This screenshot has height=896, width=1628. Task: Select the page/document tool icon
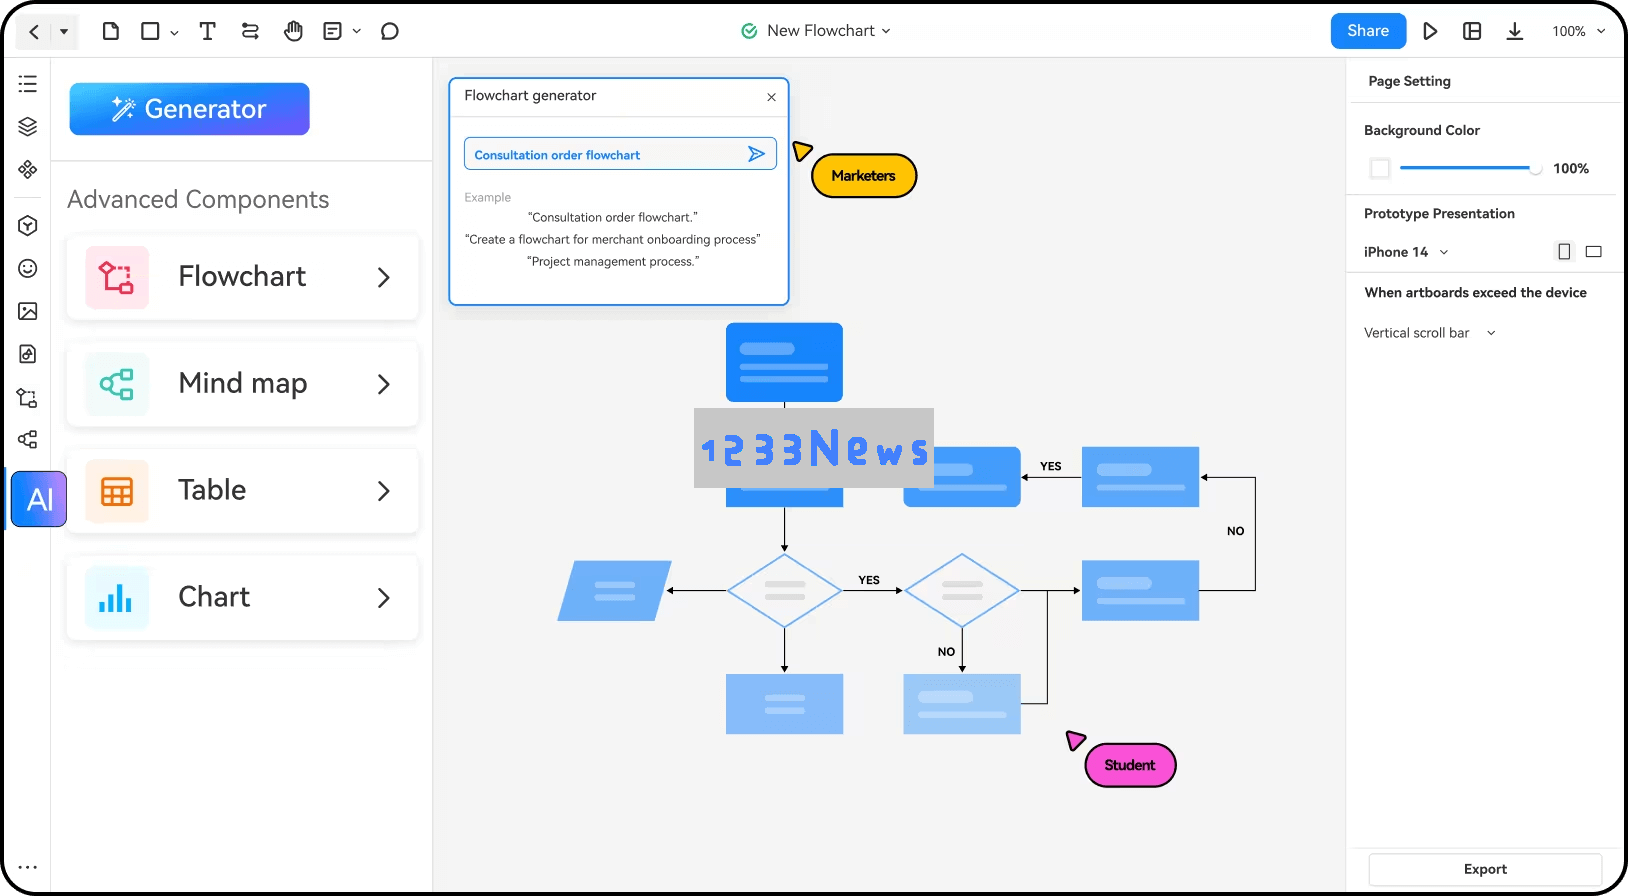(111, 31)
